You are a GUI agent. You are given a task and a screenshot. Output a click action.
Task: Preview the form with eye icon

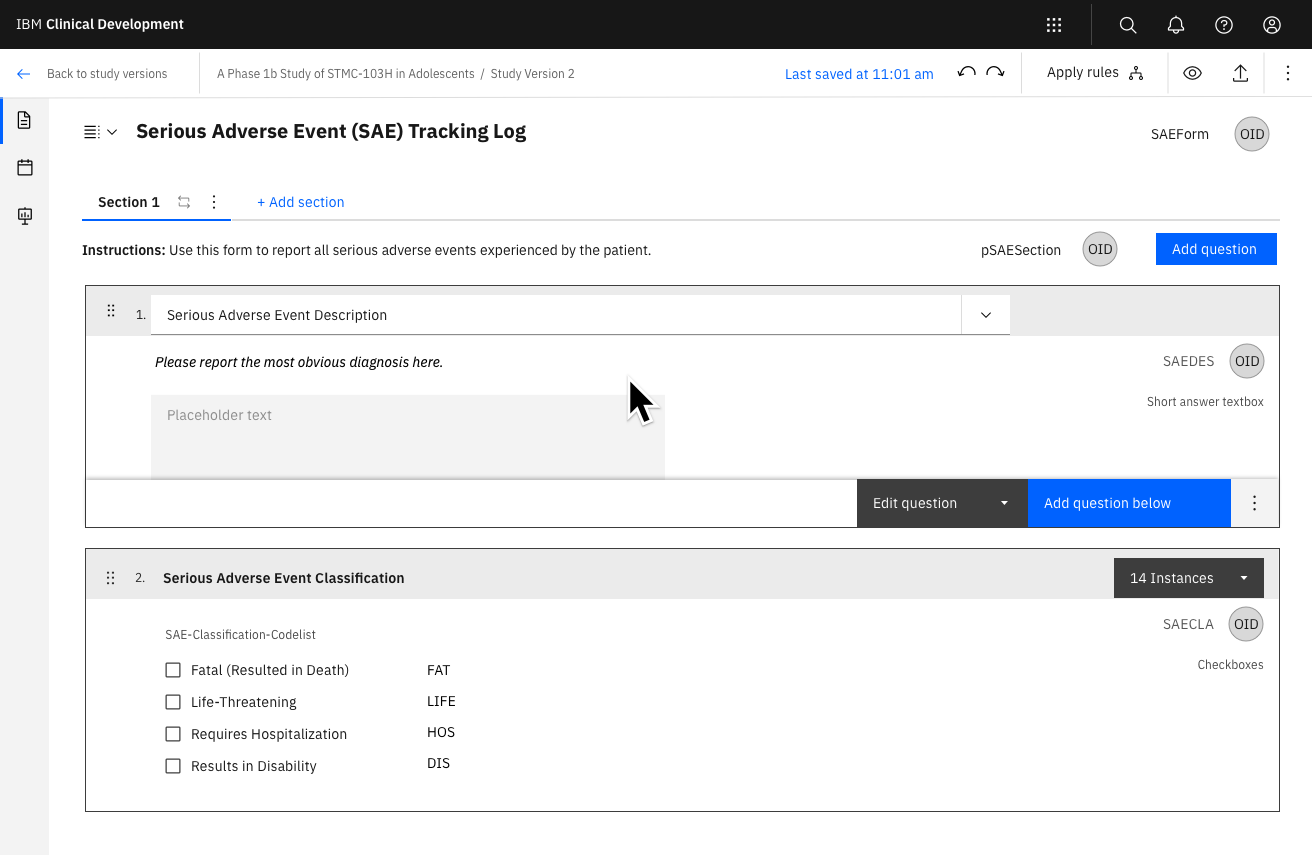pos(1192,73)
